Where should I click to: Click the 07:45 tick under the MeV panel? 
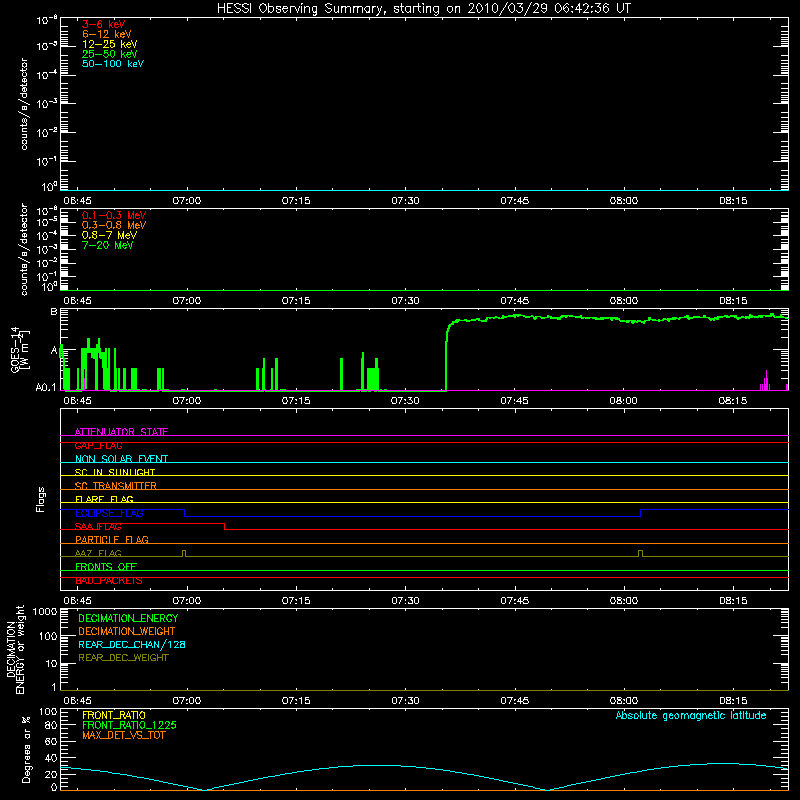(x=514, y=301)
